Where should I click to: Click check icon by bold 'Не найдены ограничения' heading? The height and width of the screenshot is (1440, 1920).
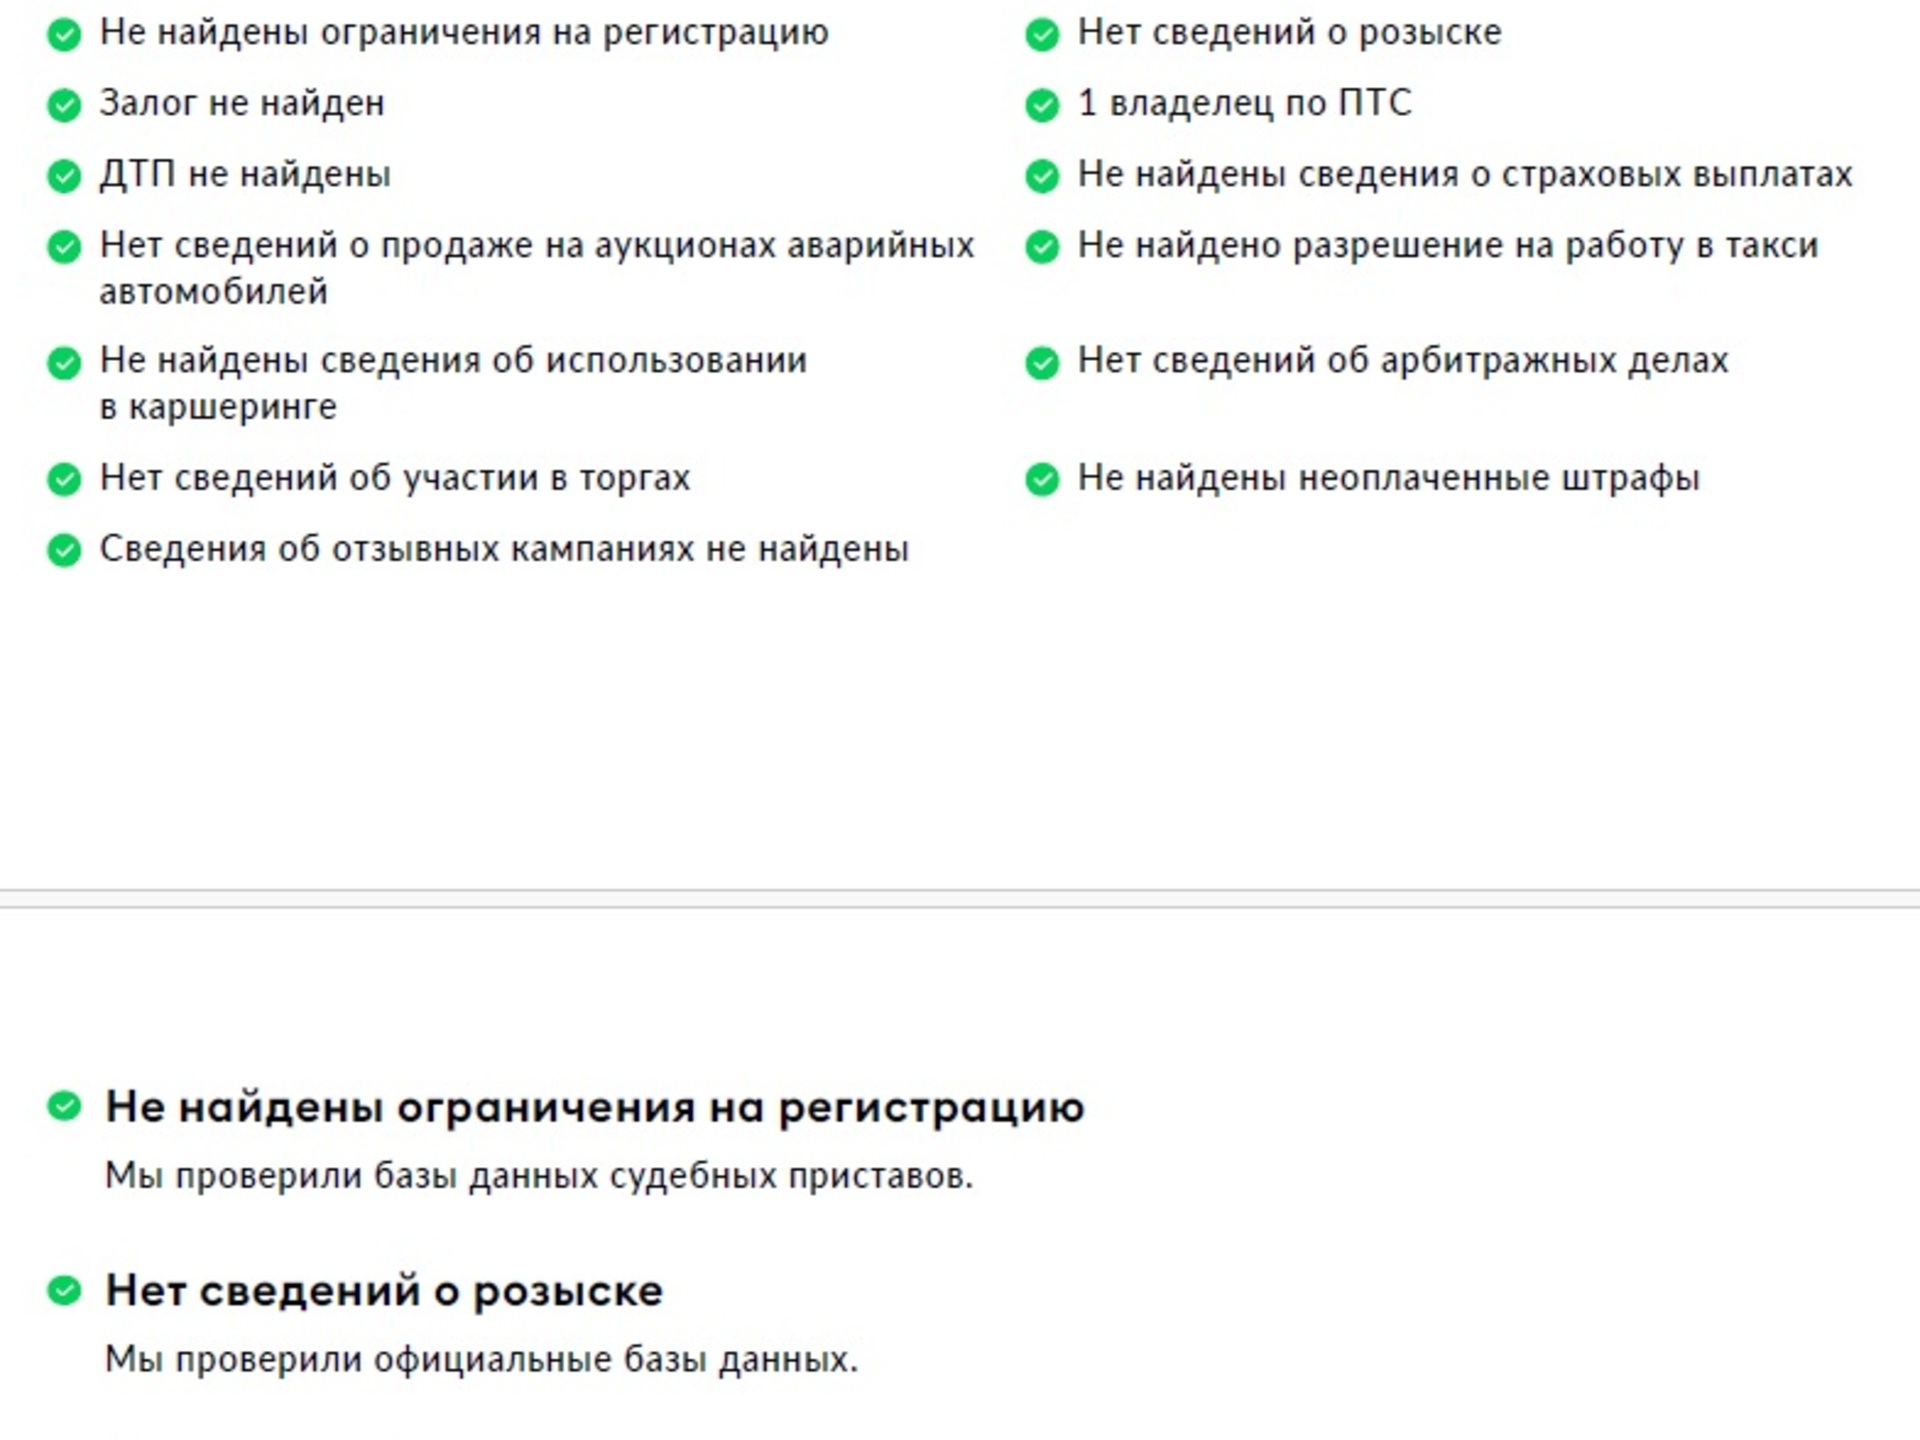[x=64, y=1106]
